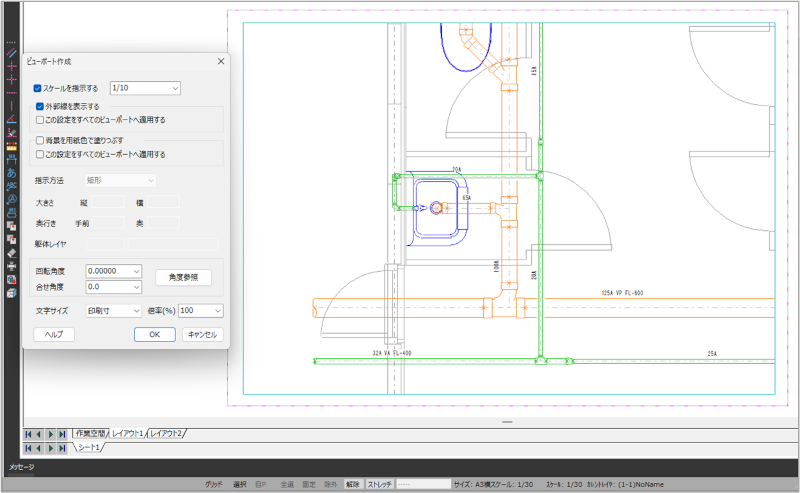Toggle 外郭線を表示する checkbox
This screenshot has width=800, height=493.
click(39, 106)
